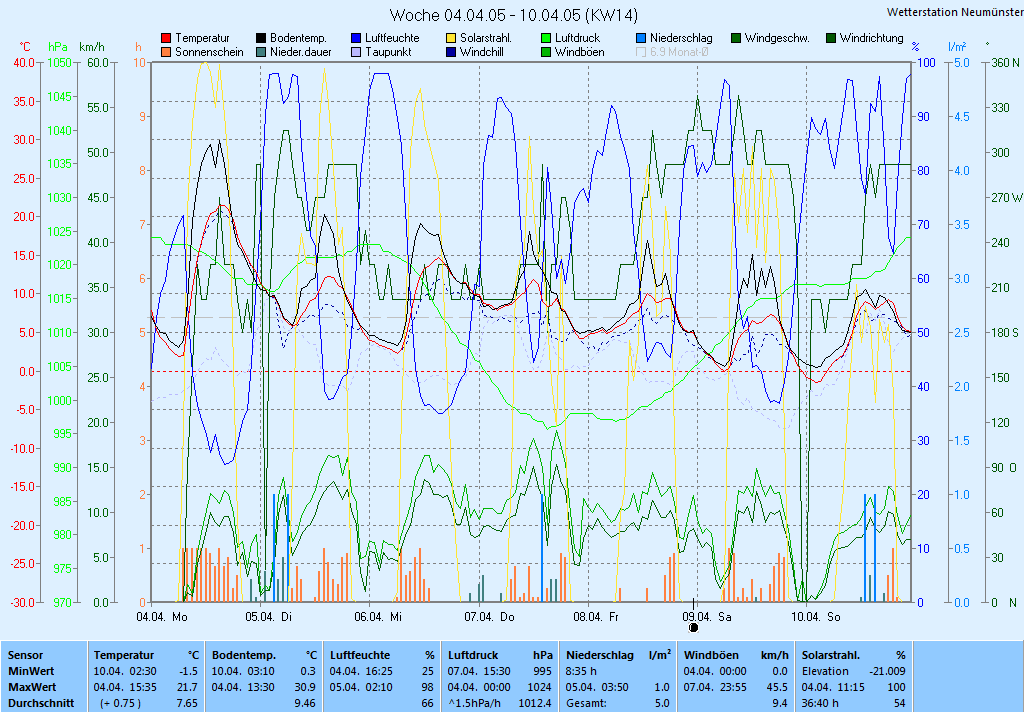The height and width of the screenshot is (712, 1024).
Task: Click the Wetterstation Neumünster title text
Action: pyautogui.click(x=952, y=12)
